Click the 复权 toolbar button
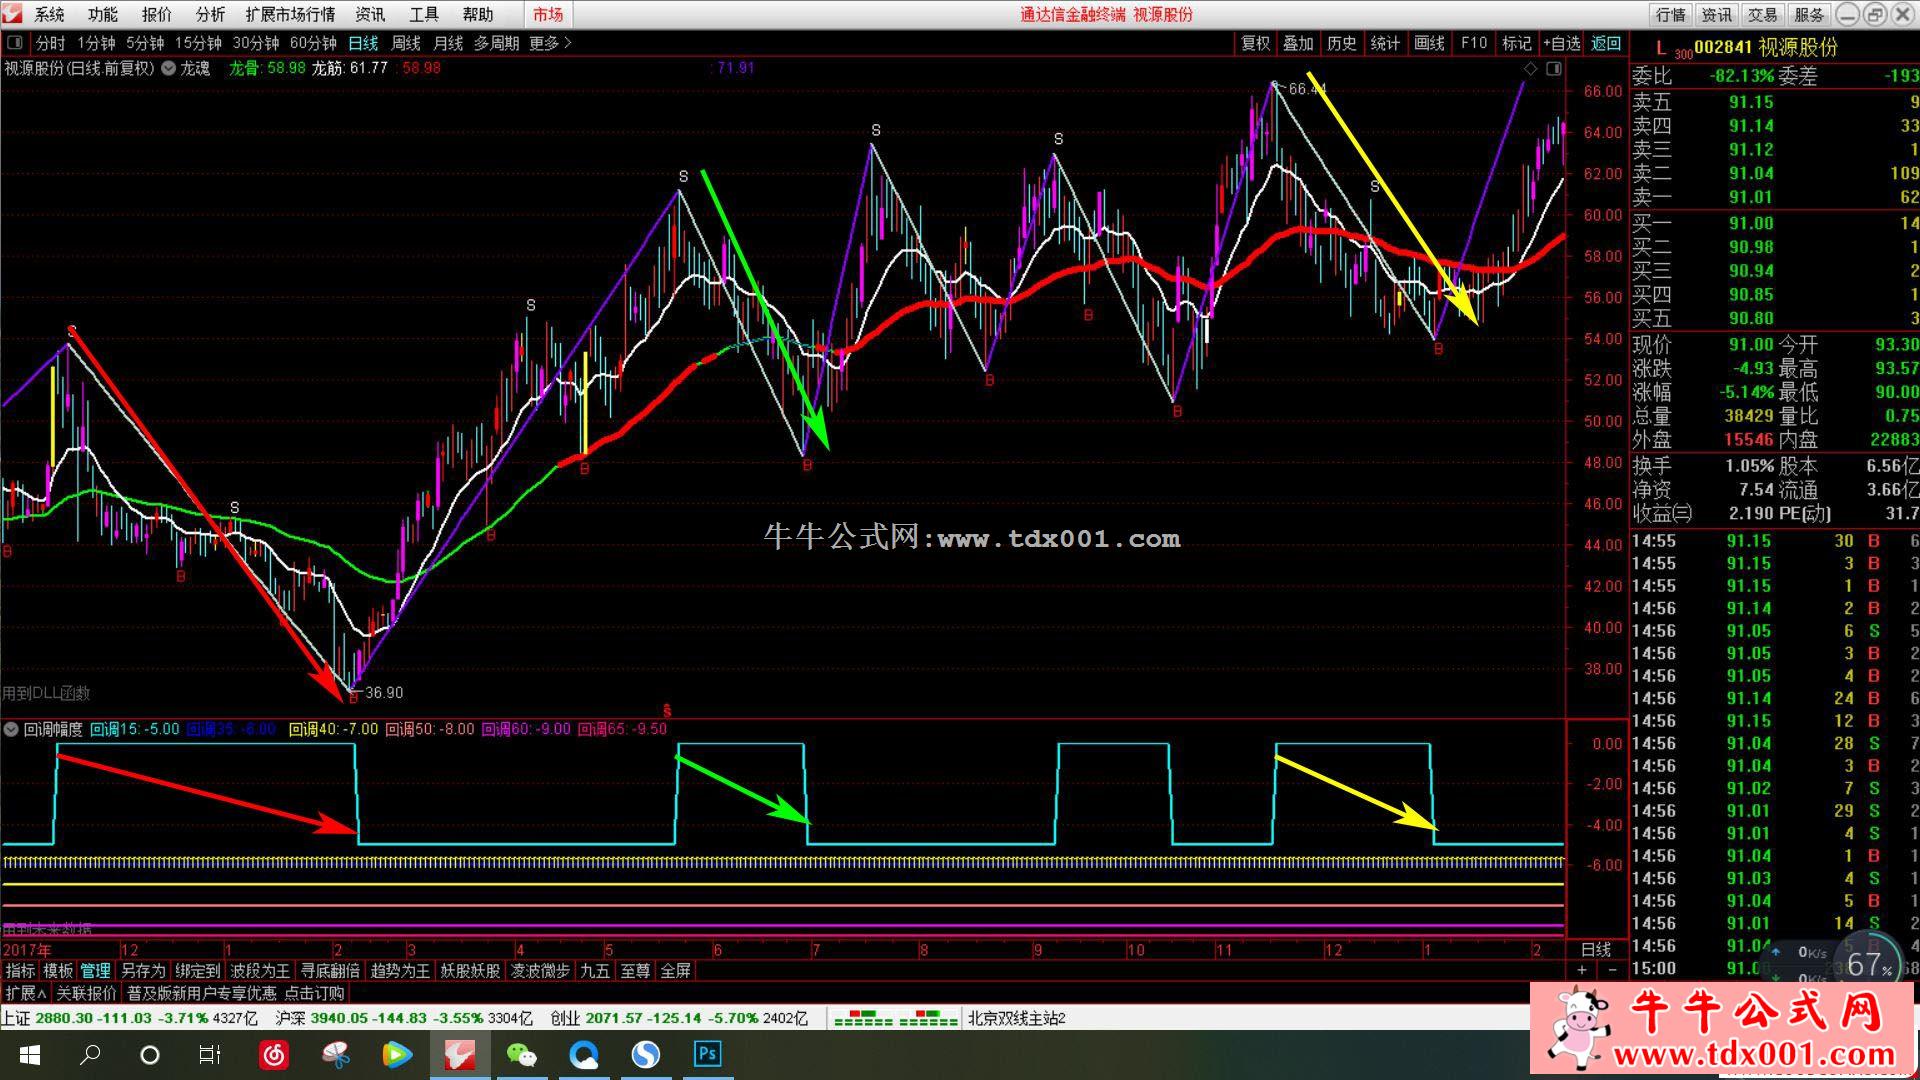This screenshot has width=1920, height=1080. (x=1255, y=43)
